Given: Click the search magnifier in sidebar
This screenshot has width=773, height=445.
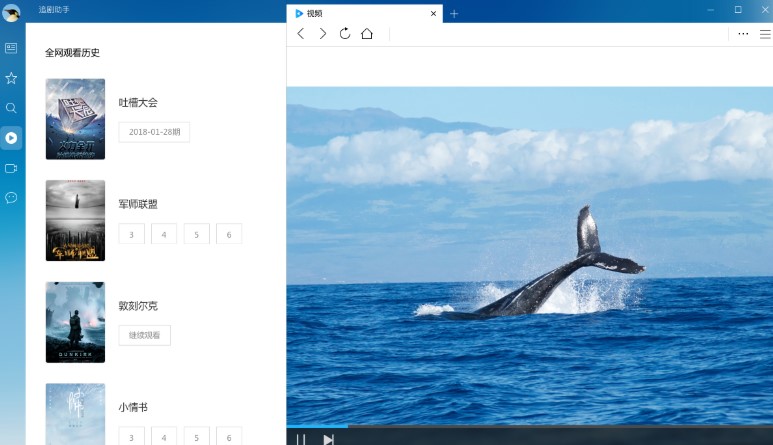Looking at the screenshot, I should pyautogui.click(x=11, y=108).
